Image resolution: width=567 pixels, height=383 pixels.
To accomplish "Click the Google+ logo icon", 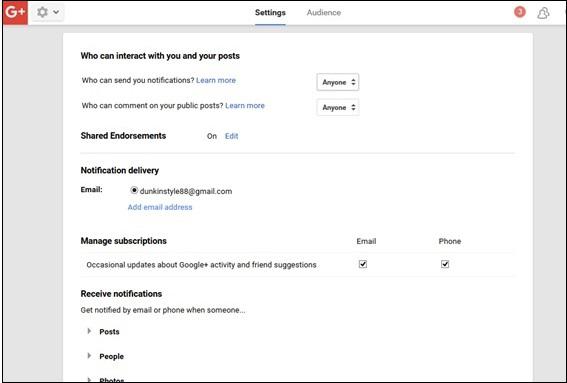I will [15, 13].
